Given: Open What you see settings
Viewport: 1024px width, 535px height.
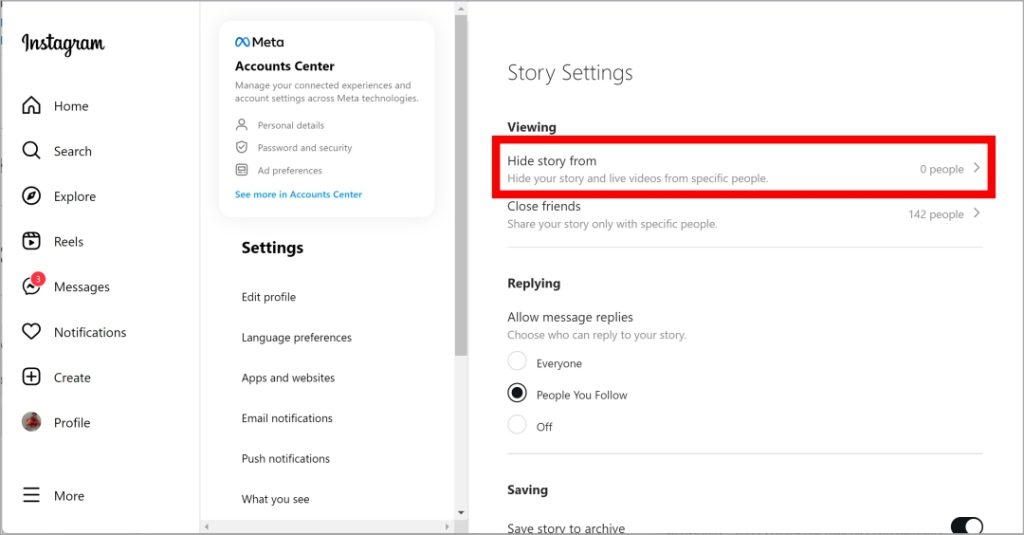Looking at the screenshot, I should (275, 499).
